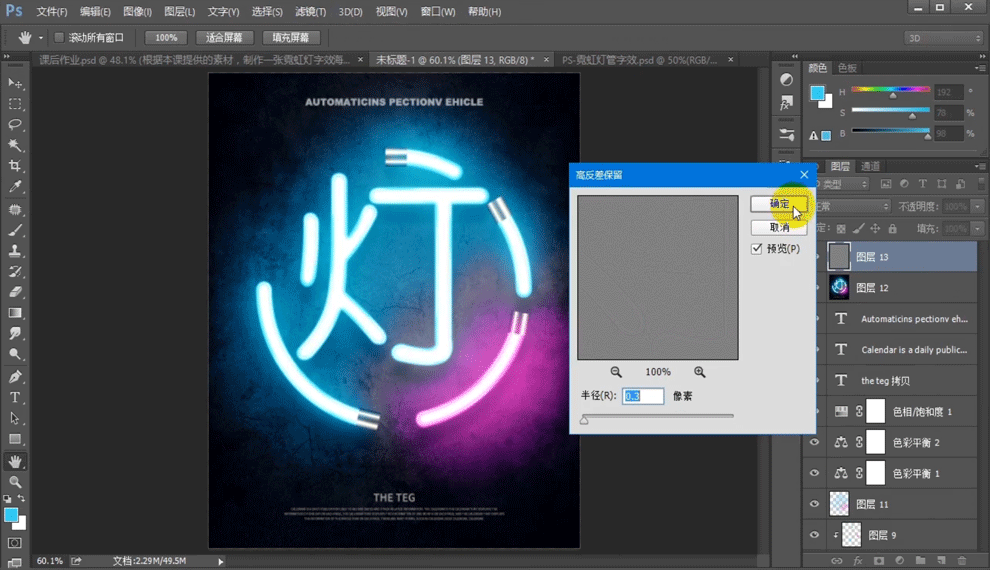
Task: Hide the 图层 11 layer via eye icon
Action: (x=814, y=504)
